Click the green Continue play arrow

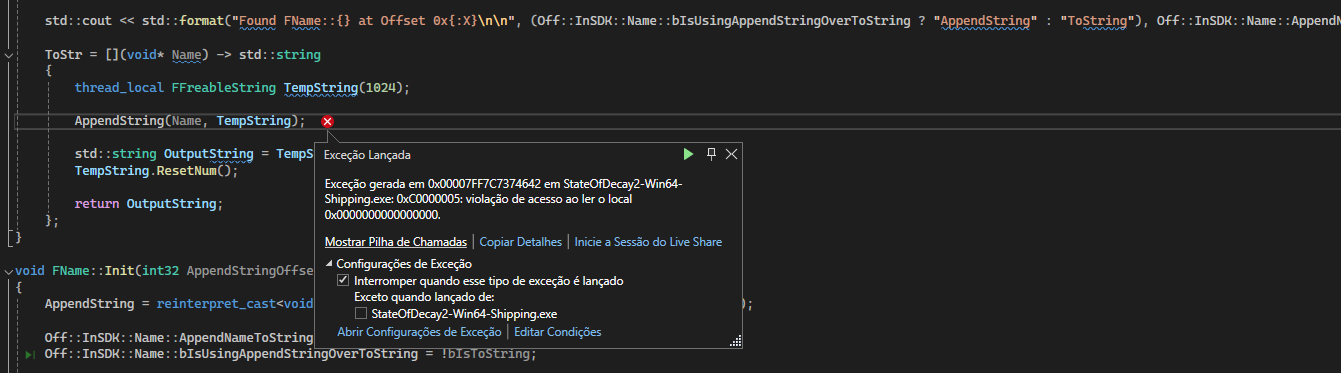(687, 154)
